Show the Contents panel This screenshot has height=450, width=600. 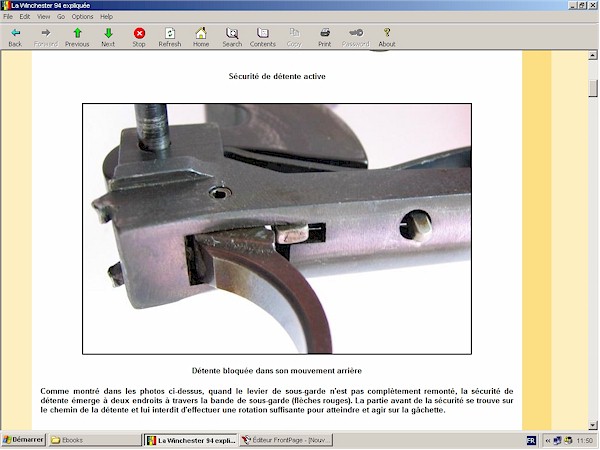pos(263,37)
